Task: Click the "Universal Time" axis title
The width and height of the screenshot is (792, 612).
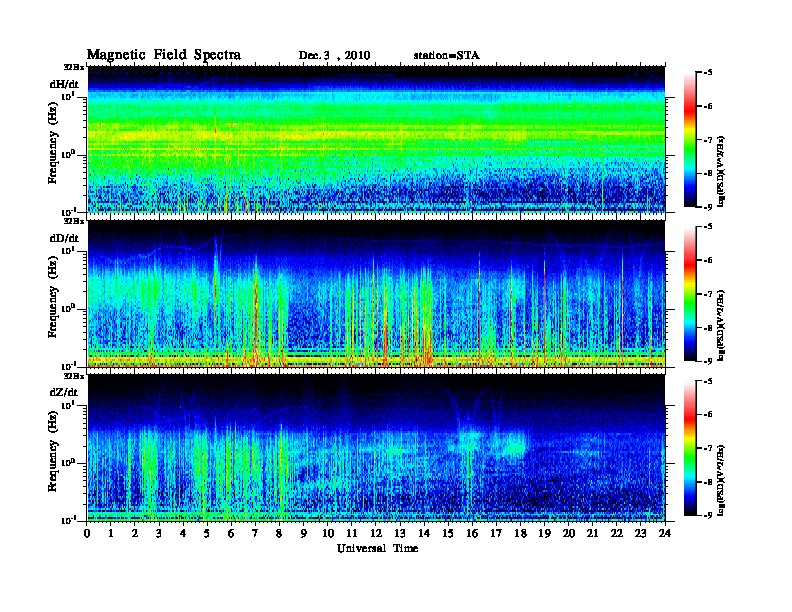Action: tap(378, 548)
